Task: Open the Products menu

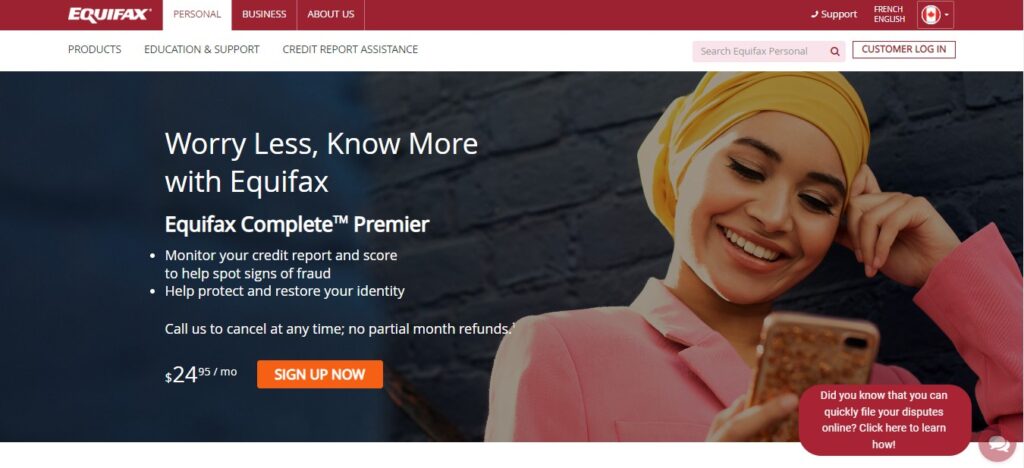Action: [x=95, y=50]
